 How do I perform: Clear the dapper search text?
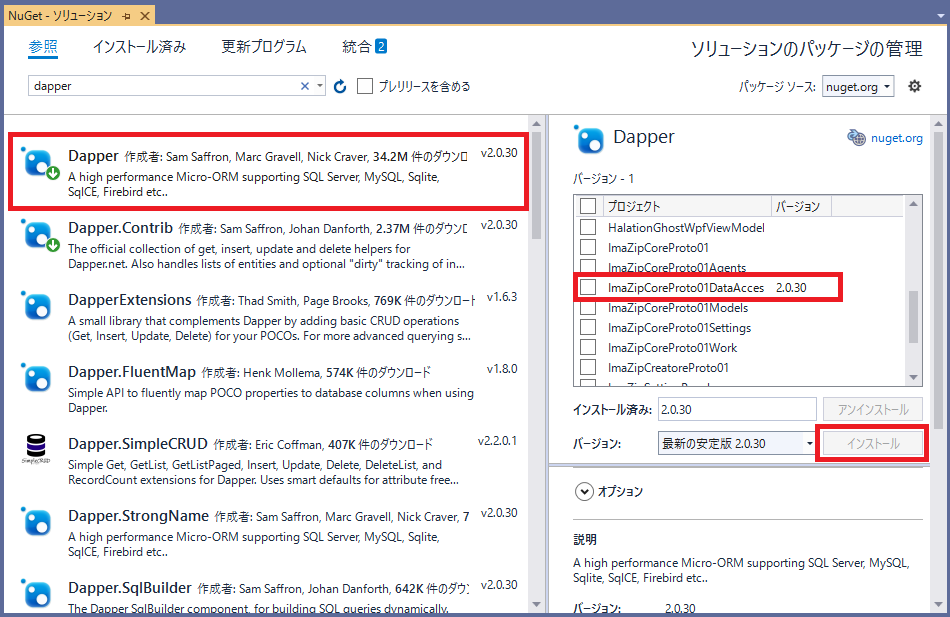click(305, 86)
